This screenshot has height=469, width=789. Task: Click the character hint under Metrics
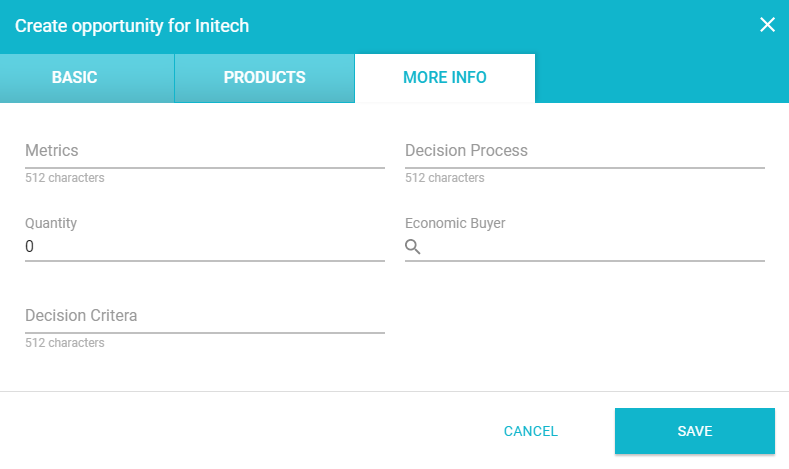pyautogui.click(x=65, y=178)
